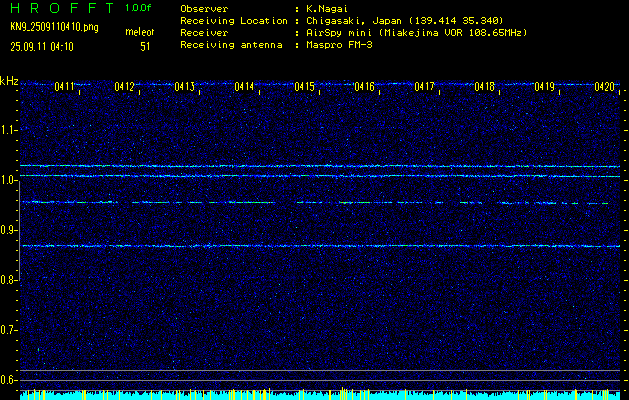Click the continuous signal line near 0.87 kHz
629x400 pixels.
(320, 246)
